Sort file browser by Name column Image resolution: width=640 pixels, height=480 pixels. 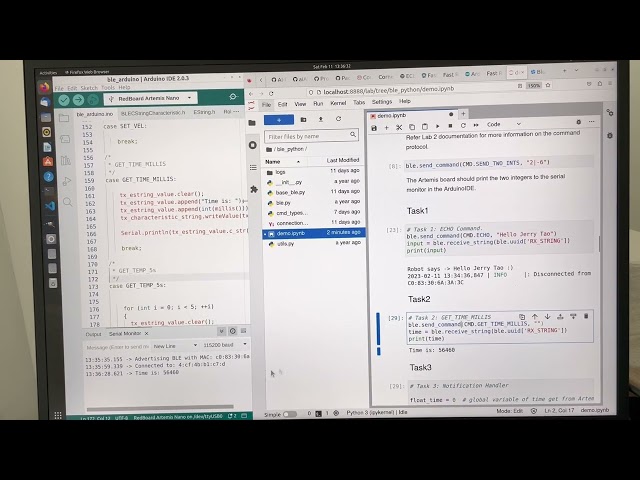pos(282,162)
